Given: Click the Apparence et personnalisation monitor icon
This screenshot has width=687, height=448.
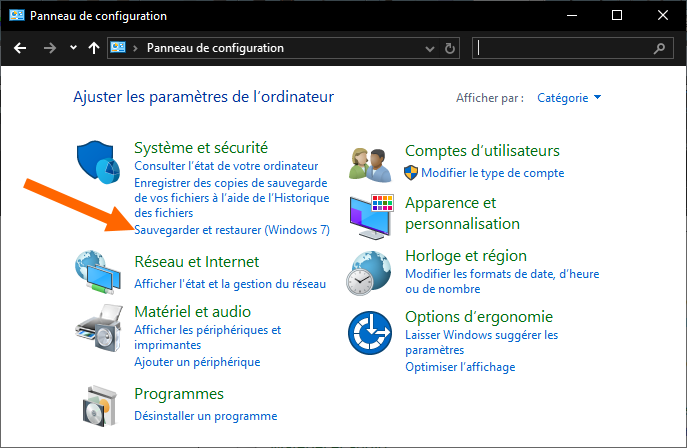Looking at the screenshot, I should click(369, 216).
